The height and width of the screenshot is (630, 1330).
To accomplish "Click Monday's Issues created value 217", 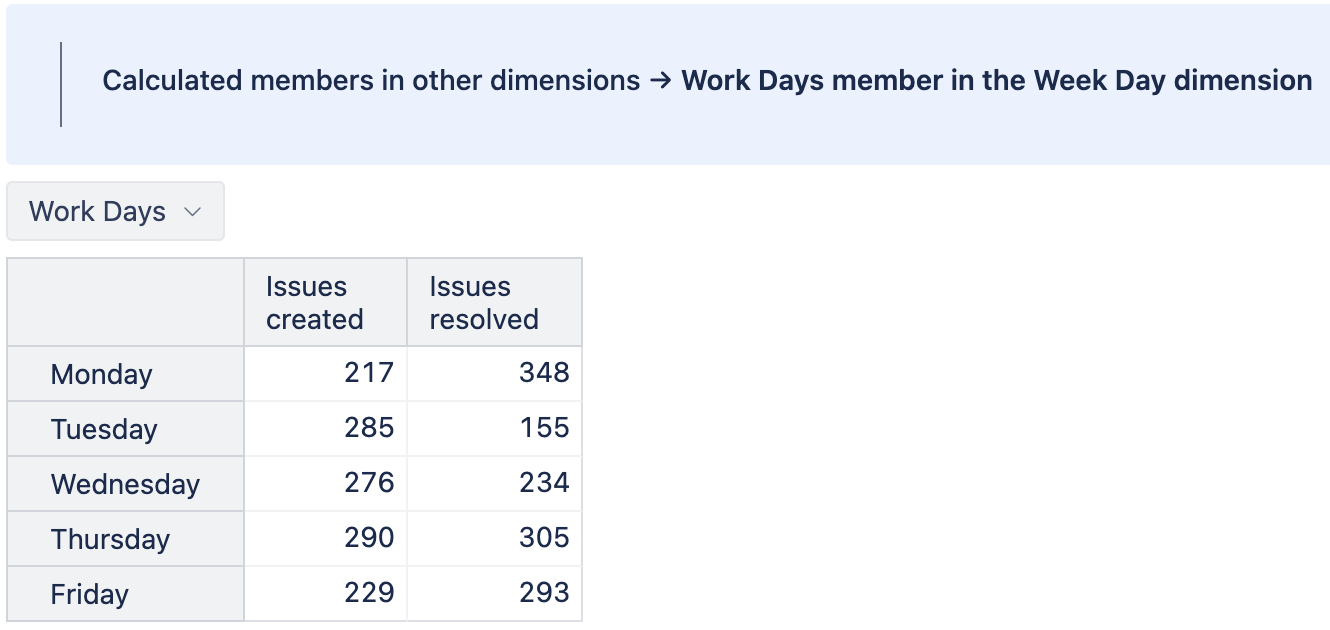I will pos(369,373).
